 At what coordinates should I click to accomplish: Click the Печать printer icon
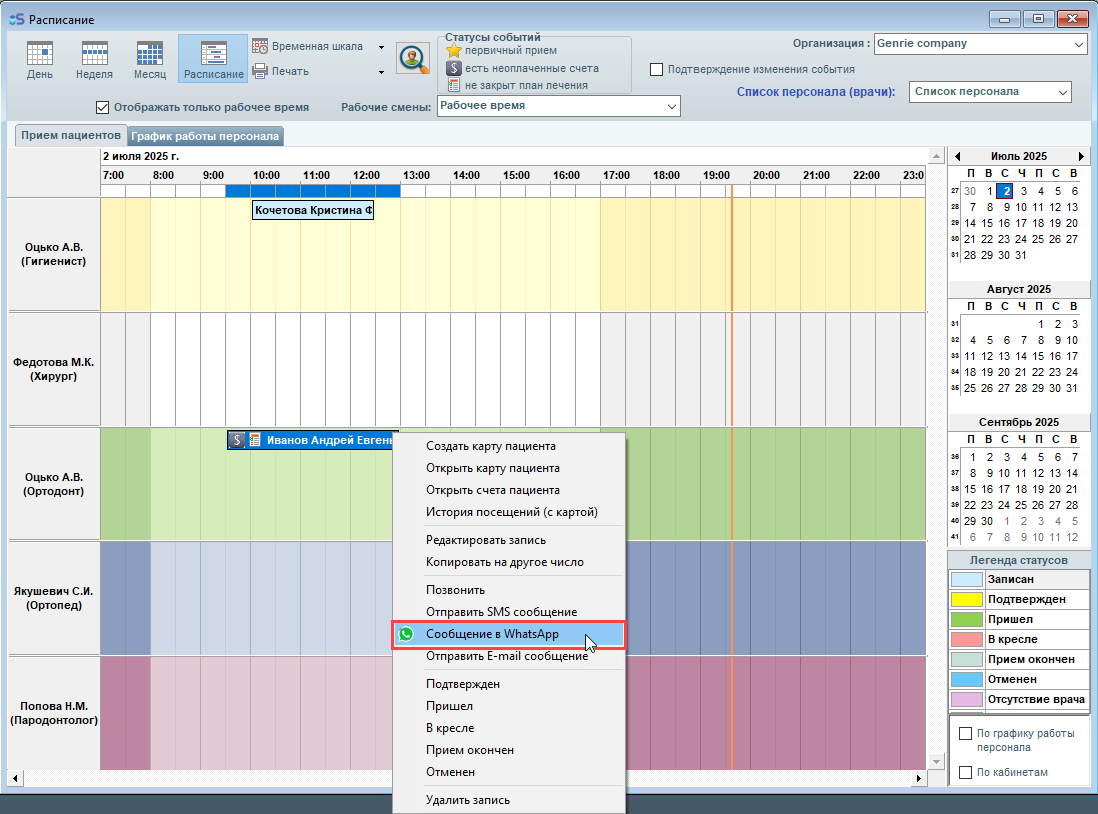click(260, 71)
